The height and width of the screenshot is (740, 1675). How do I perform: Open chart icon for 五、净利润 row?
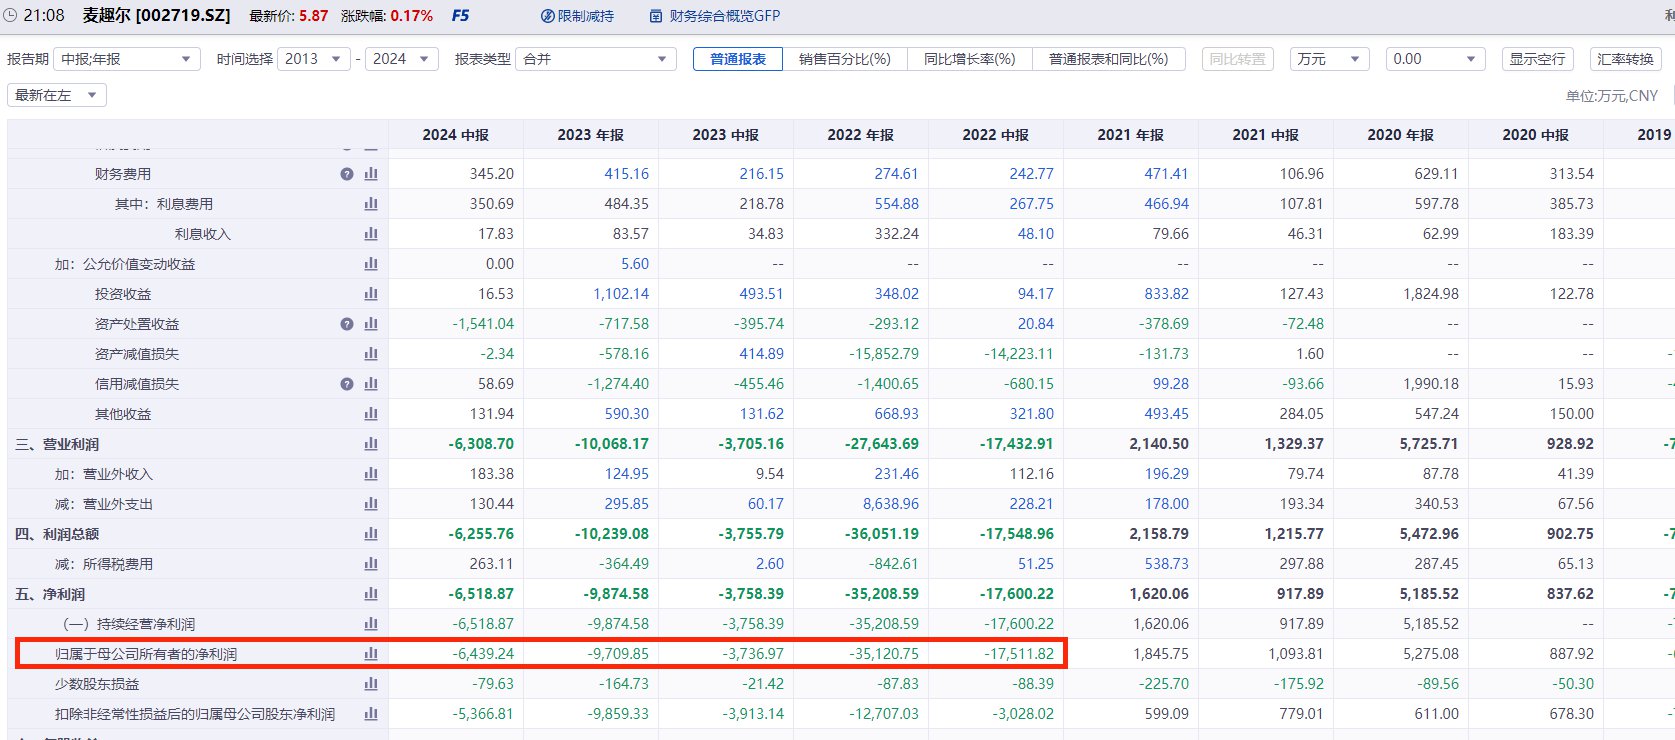point(371,594)
